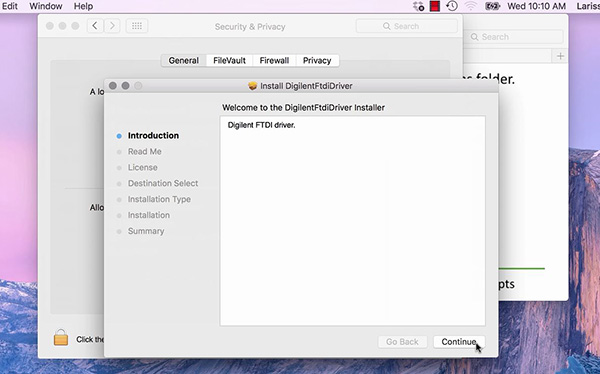This screenshot has width=600, height=374.
Task: Click the disabled Go Back button
Action: pos(402,342)
